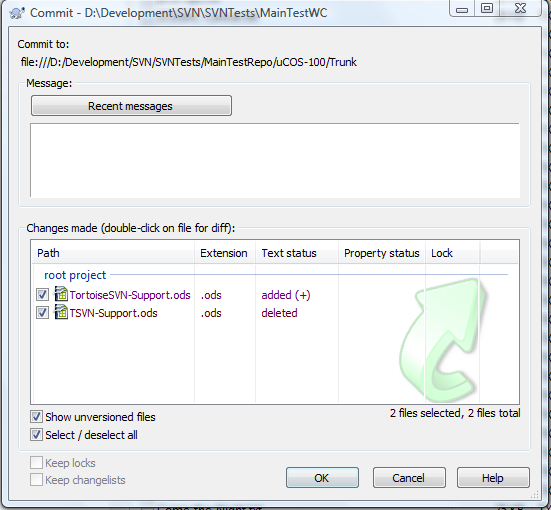Open Help for the commit dialog
551x510 pixels.
(x=493, y=478)
